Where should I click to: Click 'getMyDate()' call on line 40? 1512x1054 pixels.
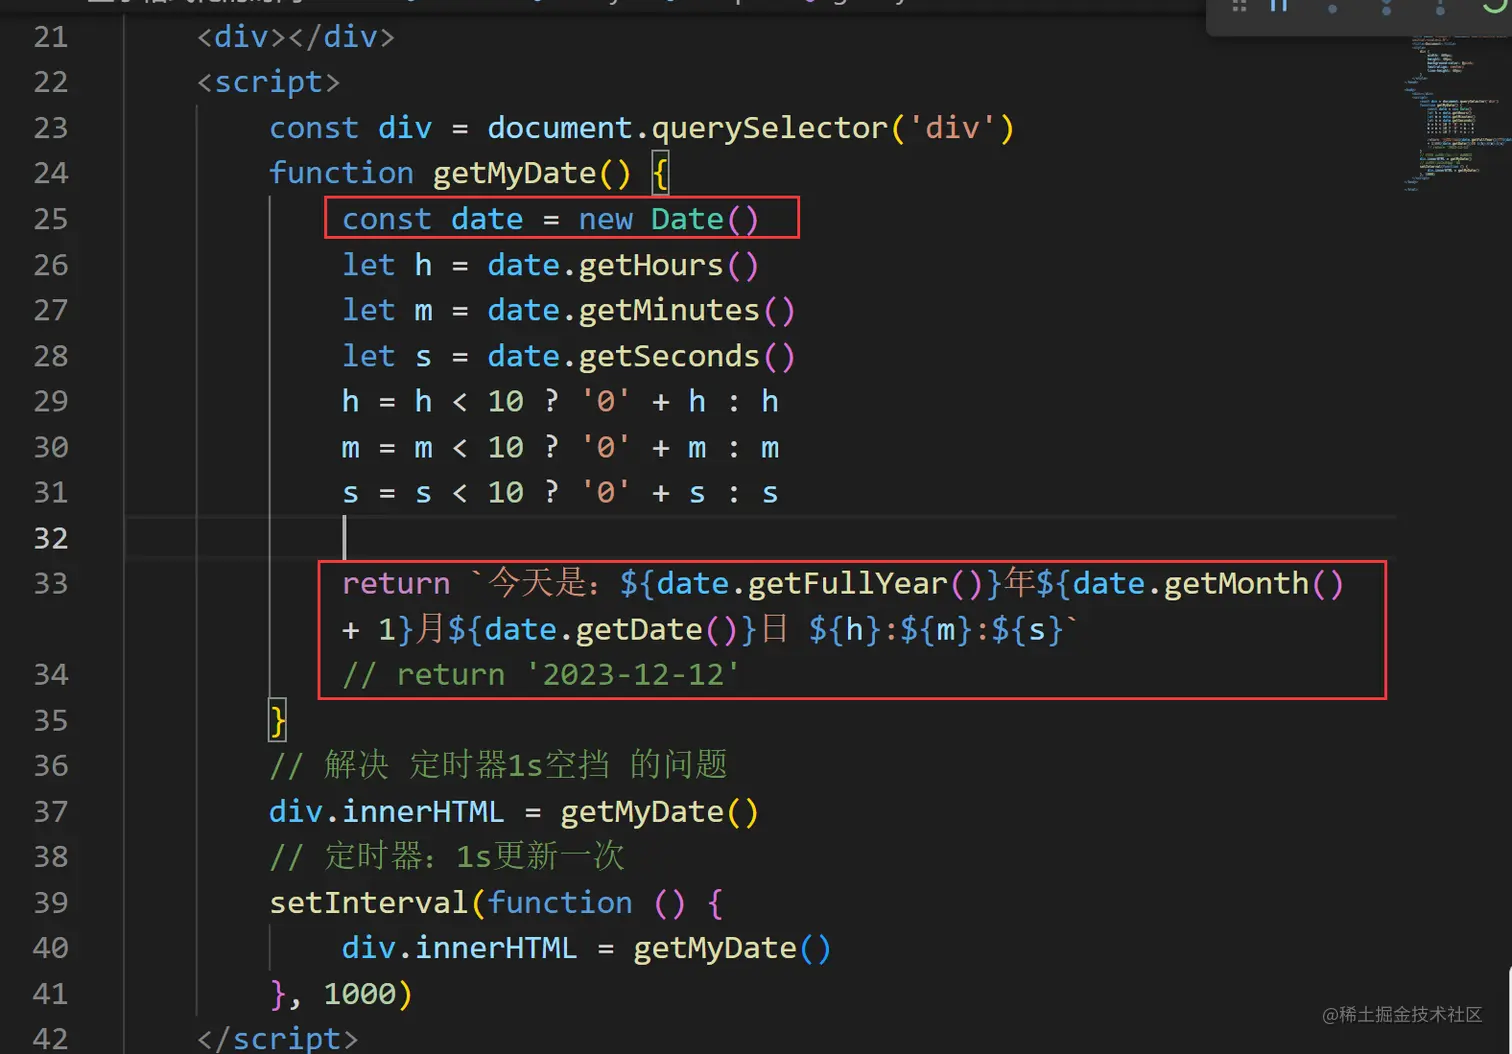click(x=732, y=948)
